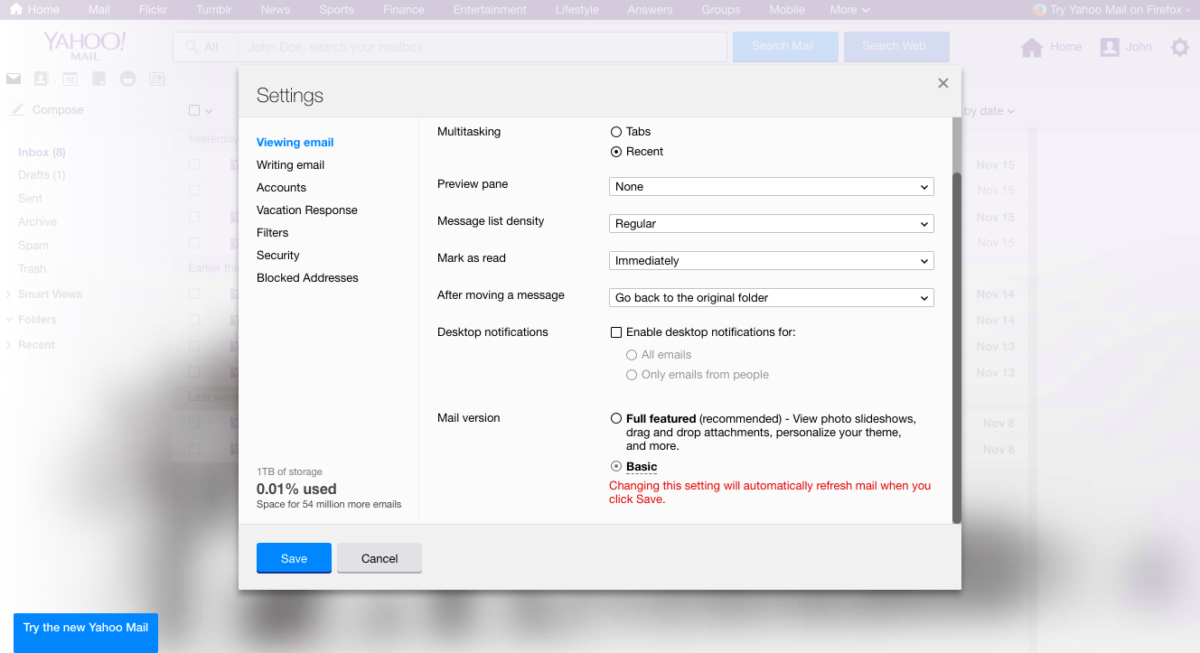Open the Calendar icon
The height and width of the screenshot is (653, 1200).
[x=70, y=78]
